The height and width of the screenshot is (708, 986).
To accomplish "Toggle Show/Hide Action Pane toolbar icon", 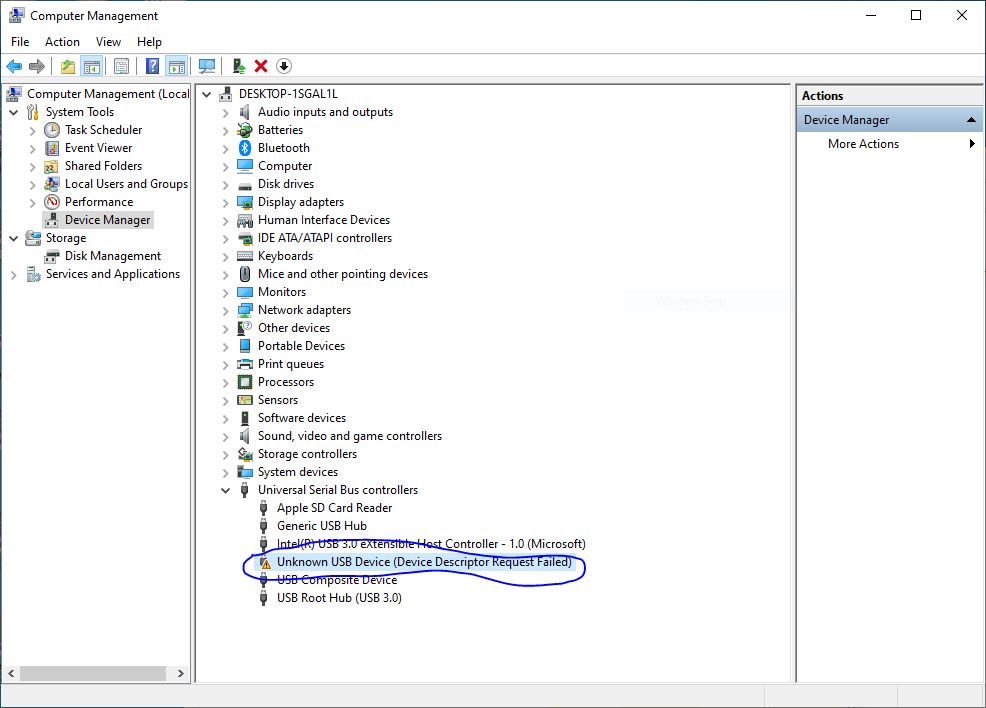I will 177,66.
